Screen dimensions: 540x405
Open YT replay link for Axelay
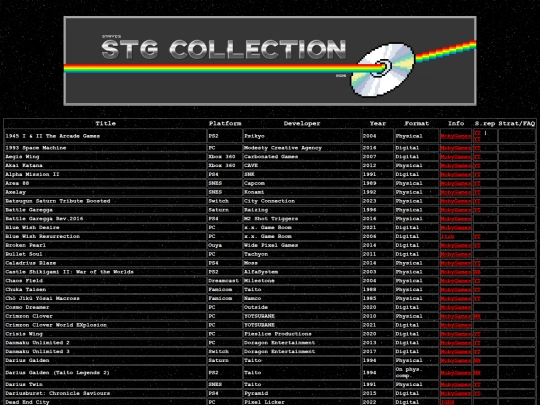[x=477, y=193]
